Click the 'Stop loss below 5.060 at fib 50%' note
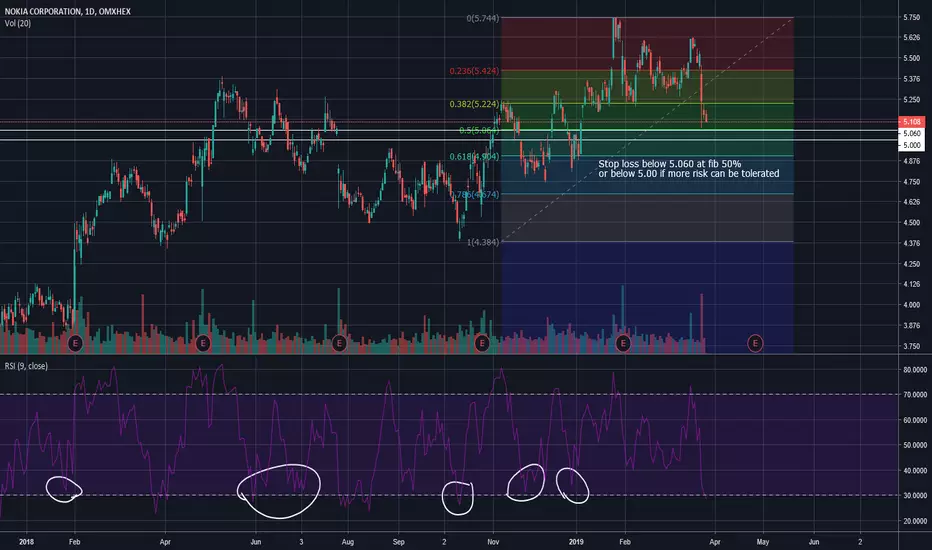The image size is (932, 550). [670, 164]
